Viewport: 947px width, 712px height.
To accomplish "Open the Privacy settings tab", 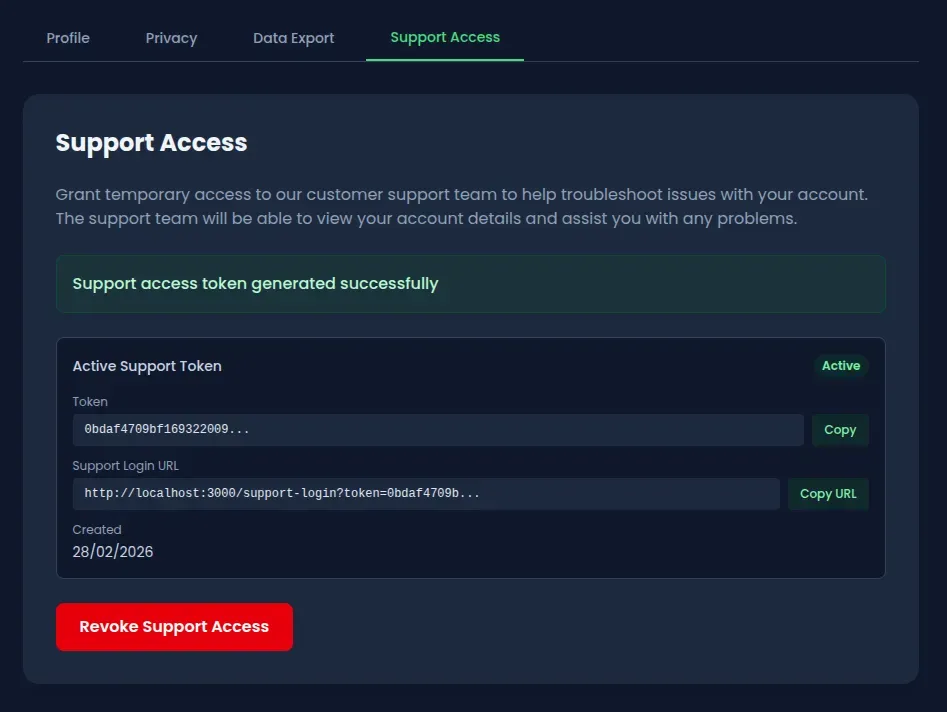I will click(x=171, y=38).
